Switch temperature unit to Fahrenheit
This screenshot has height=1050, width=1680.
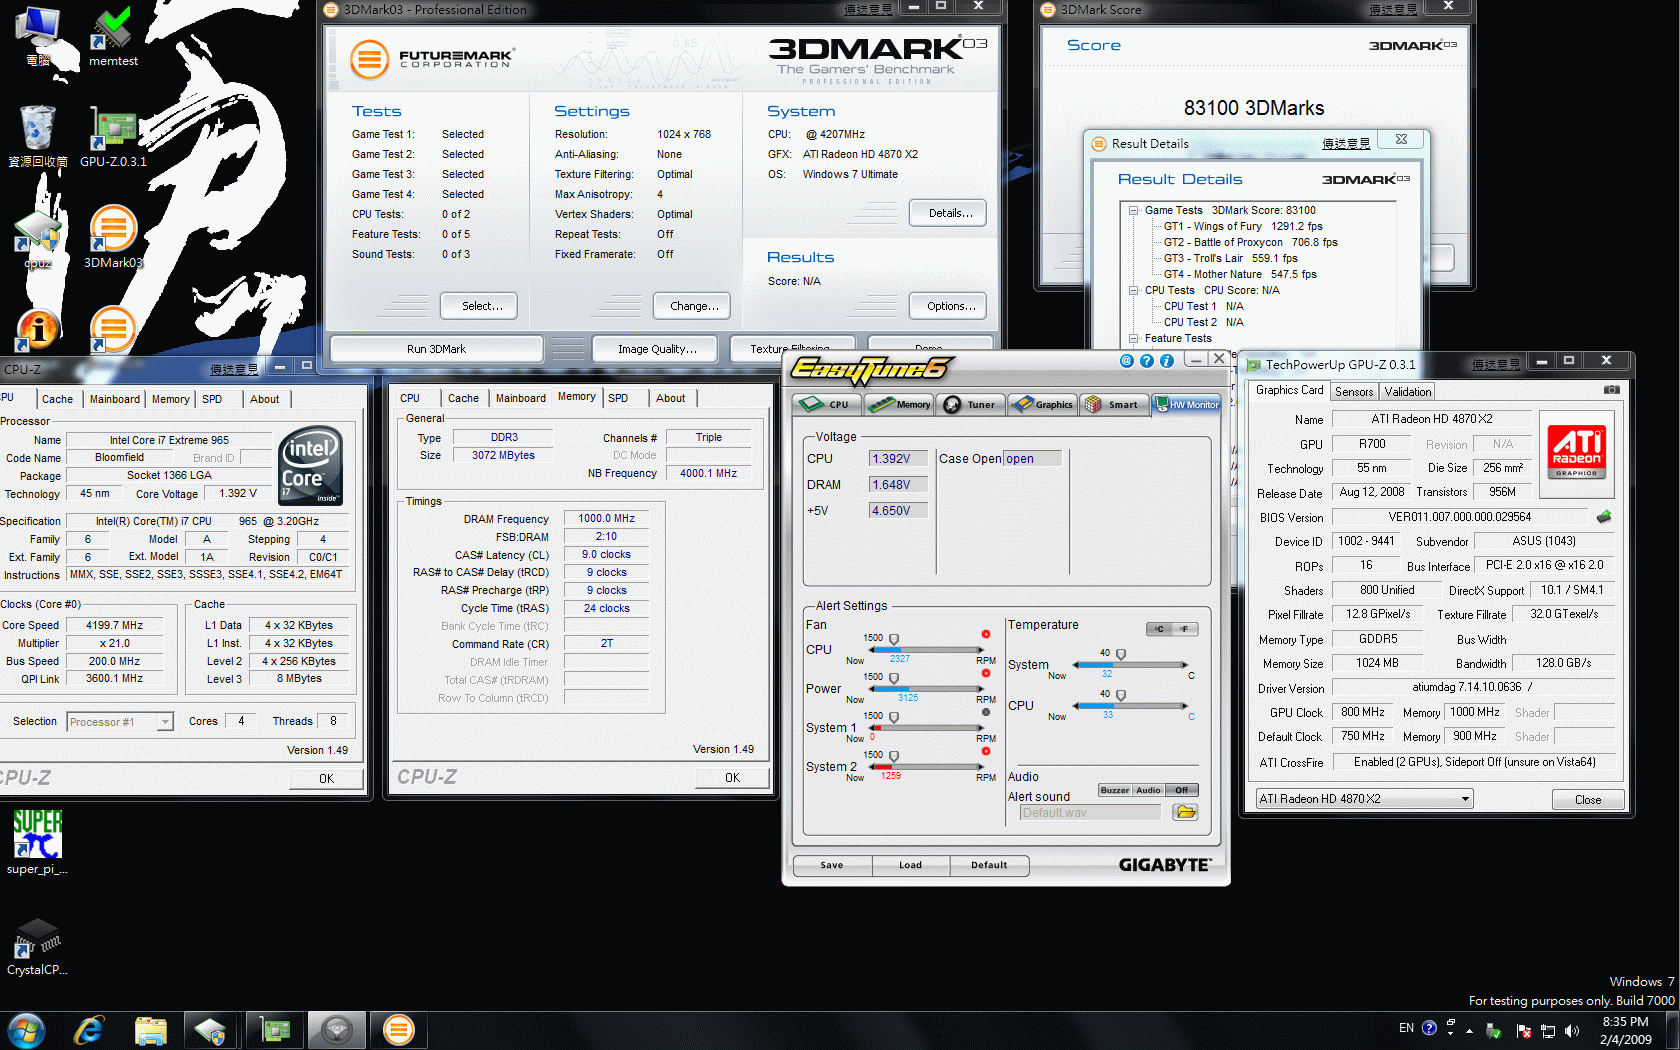pyautogui.click(x=1185, y=629)
